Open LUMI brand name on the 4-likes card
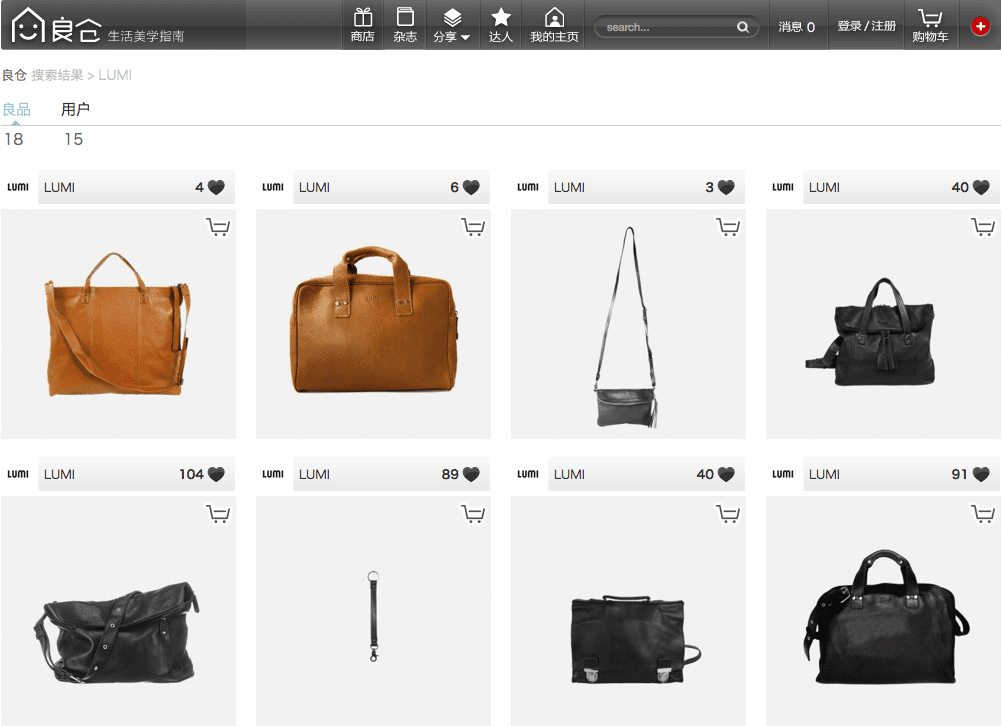1002x726 pixels. 59,187
